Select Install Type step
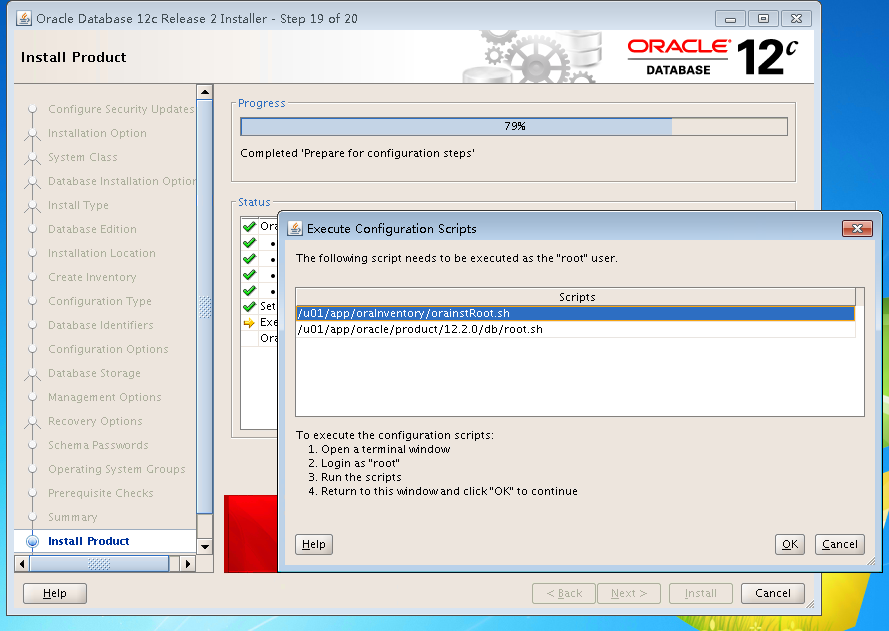The image size is (889, 631). [78, 205]
